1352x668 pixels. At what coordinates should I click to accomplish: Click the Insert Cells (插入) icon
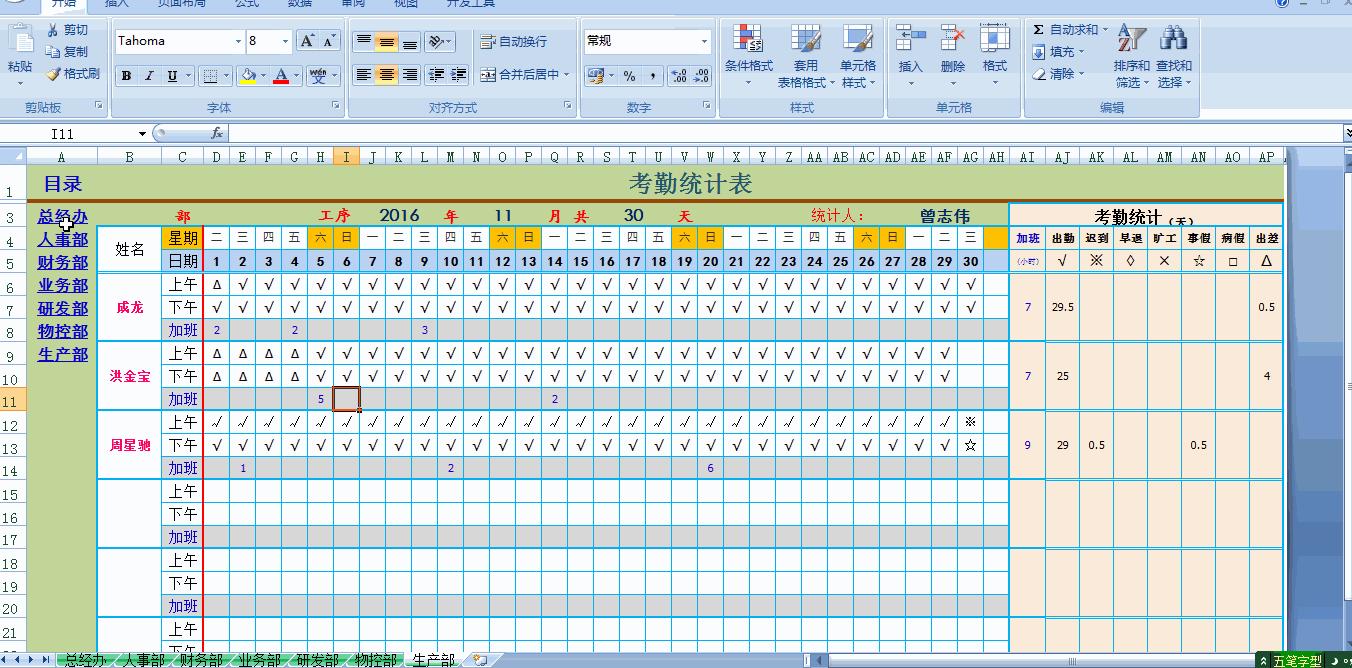(x=910, y=40)
